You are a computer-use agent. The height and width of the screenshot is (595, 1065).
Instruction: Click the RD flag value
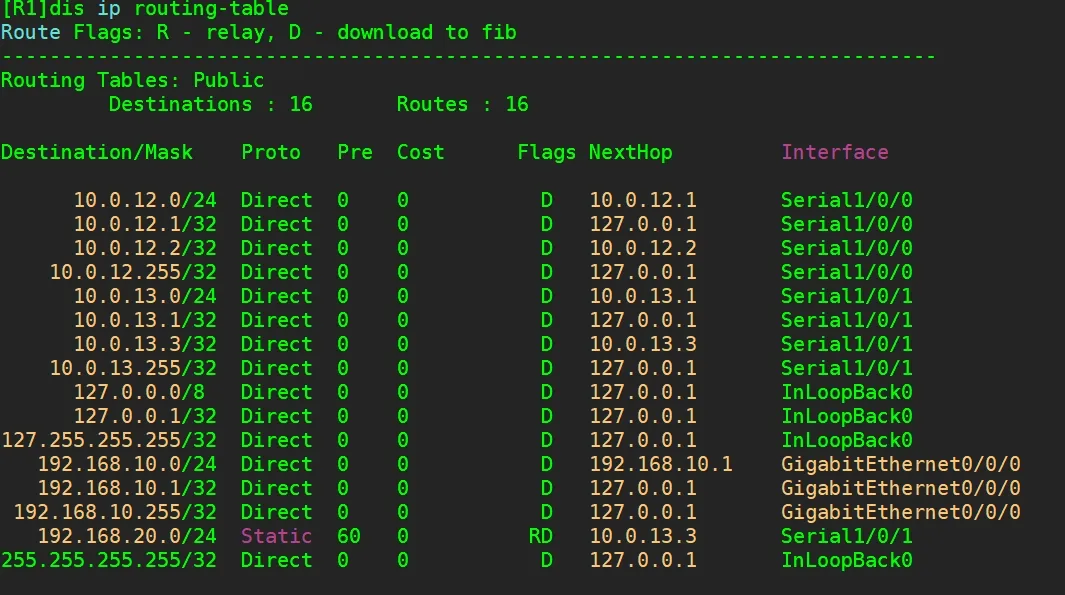pos(540,536)
